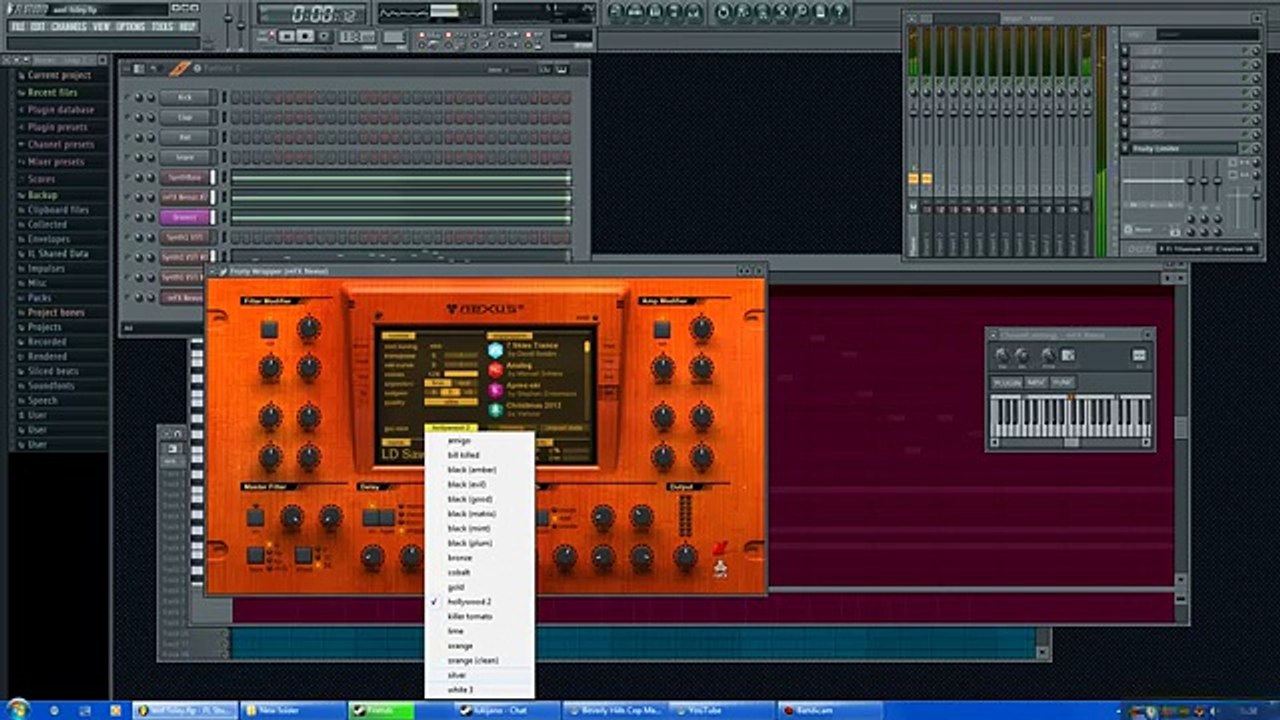Open the OPTIONS menu
Image resolution: width=1280 pixels, height=720 pixels.
pyautogui.click(x=131, y=26)
